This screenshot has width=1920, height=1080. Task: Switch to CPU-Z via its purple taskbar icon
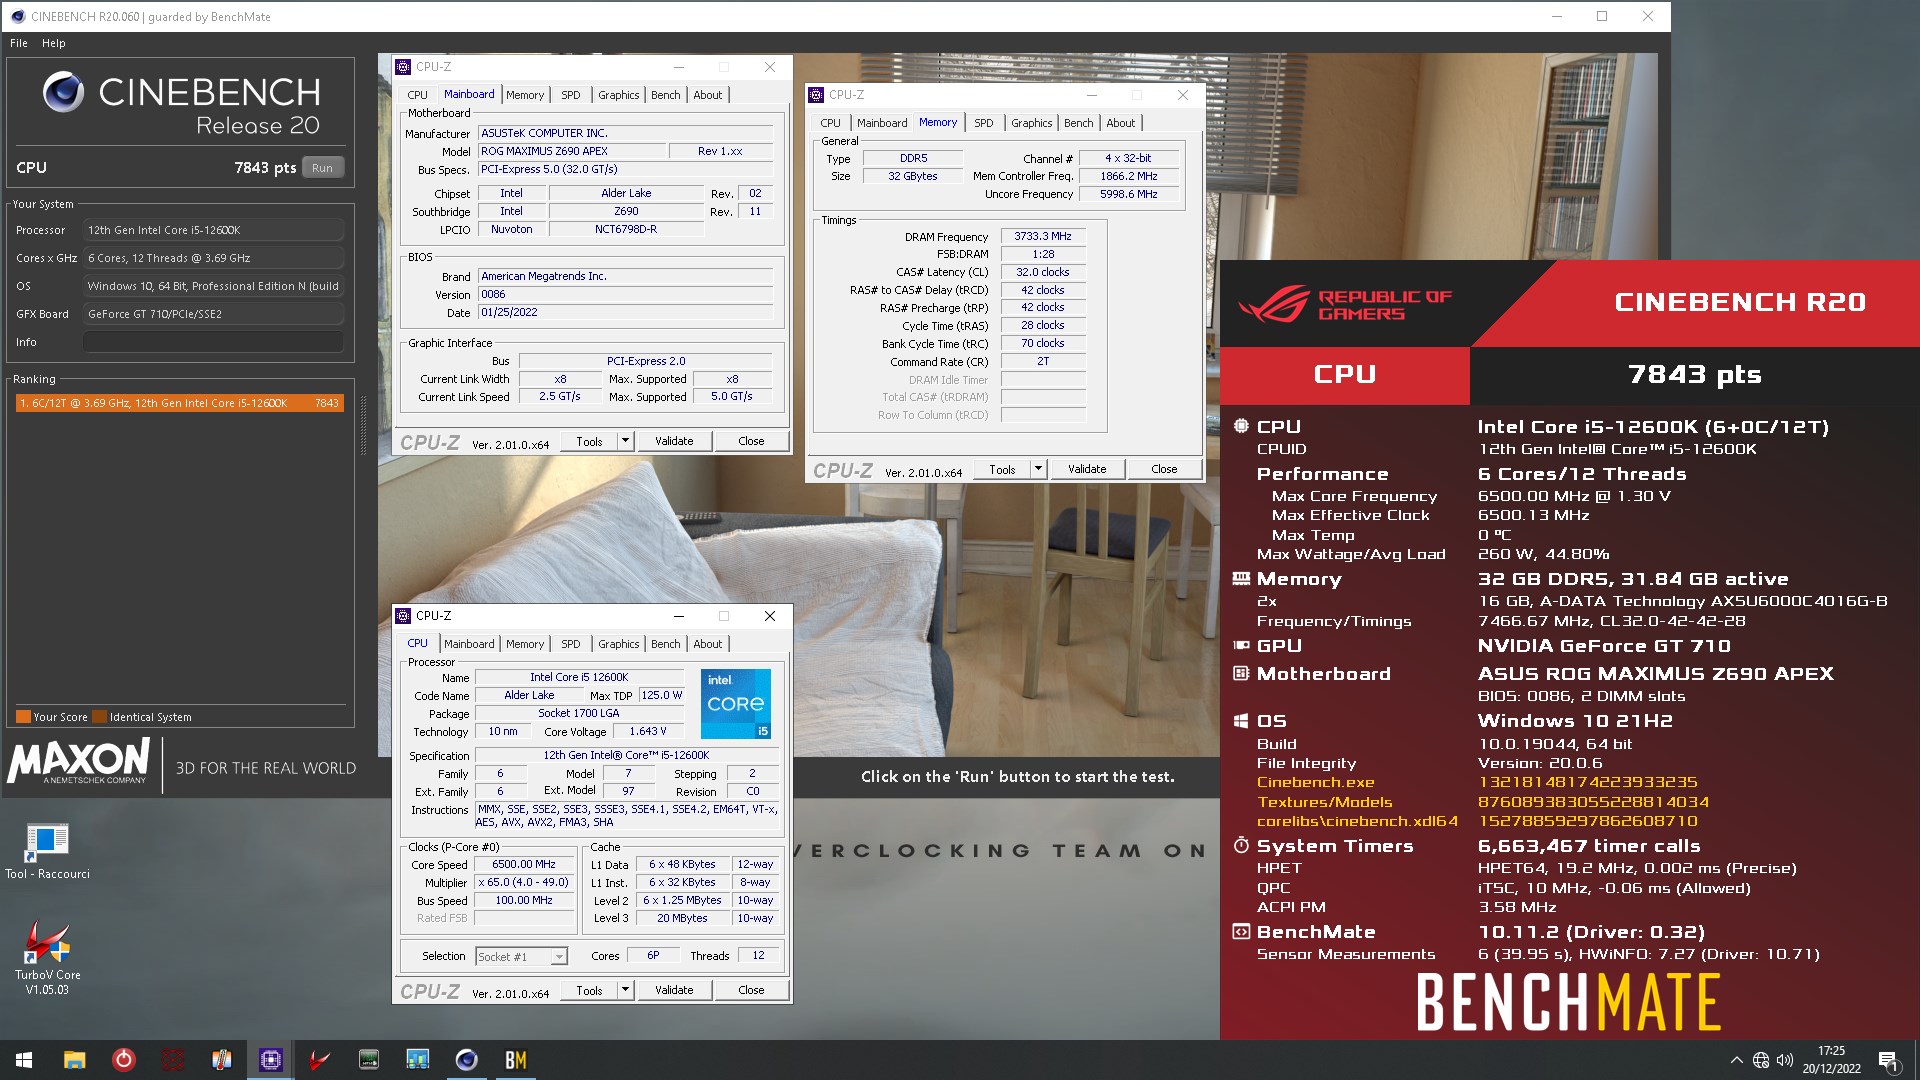[270, 1060]
